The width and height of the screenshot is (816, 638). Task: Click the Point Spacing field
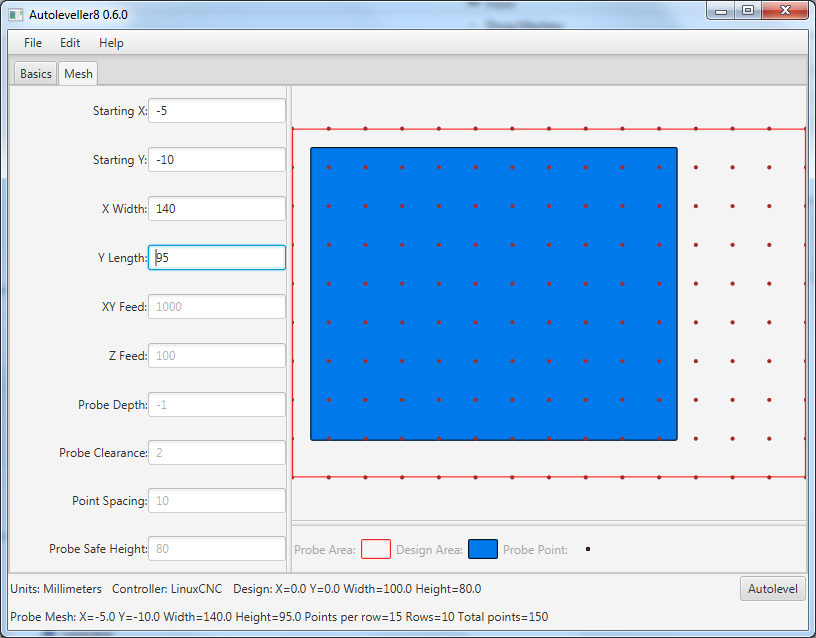(217, 501)
